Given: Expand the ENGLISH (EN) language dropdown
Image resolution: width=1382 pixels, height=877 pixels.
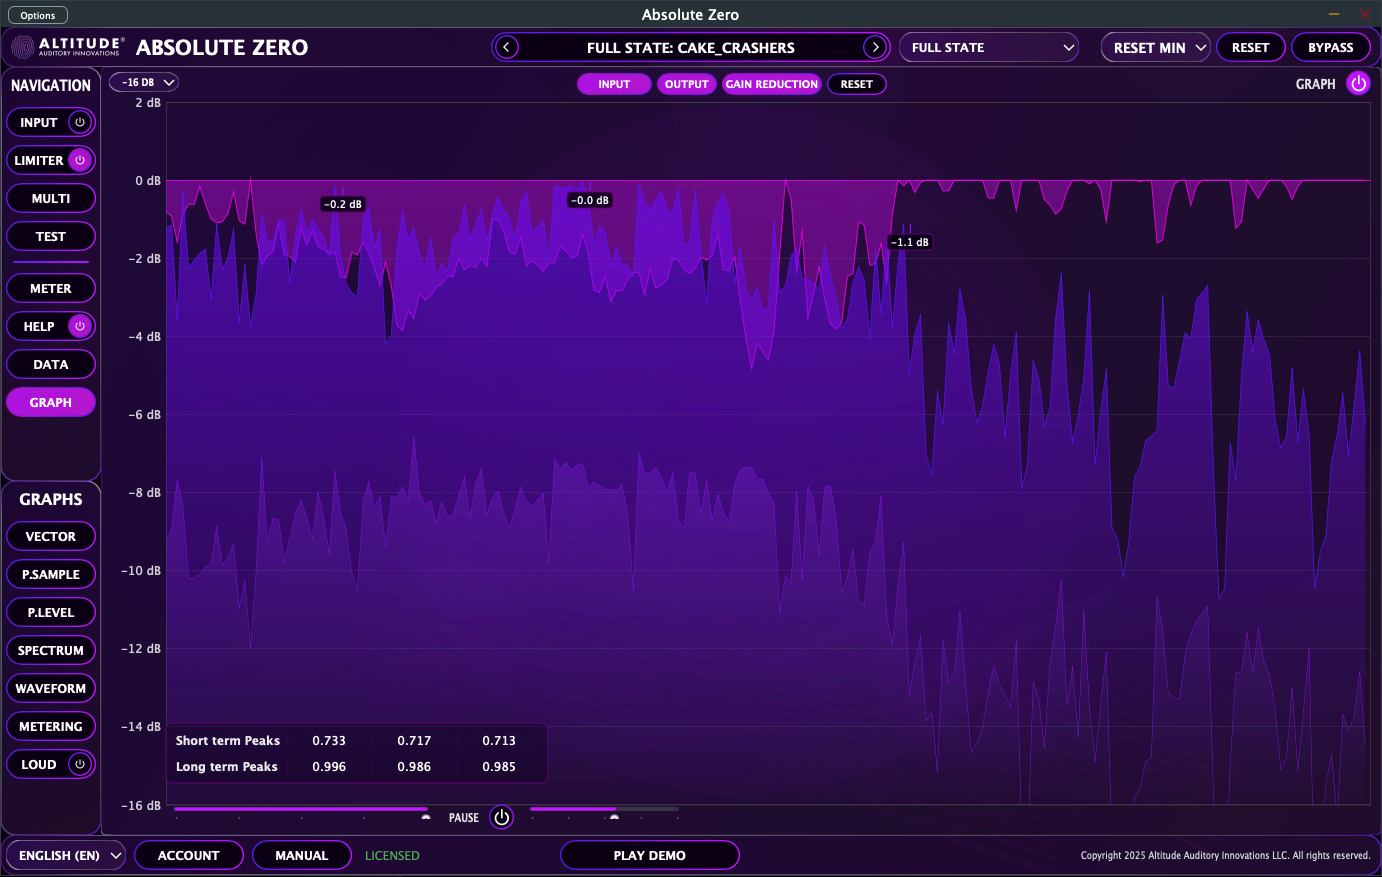Looking at the screenshot, I should [x=66, y=855].
